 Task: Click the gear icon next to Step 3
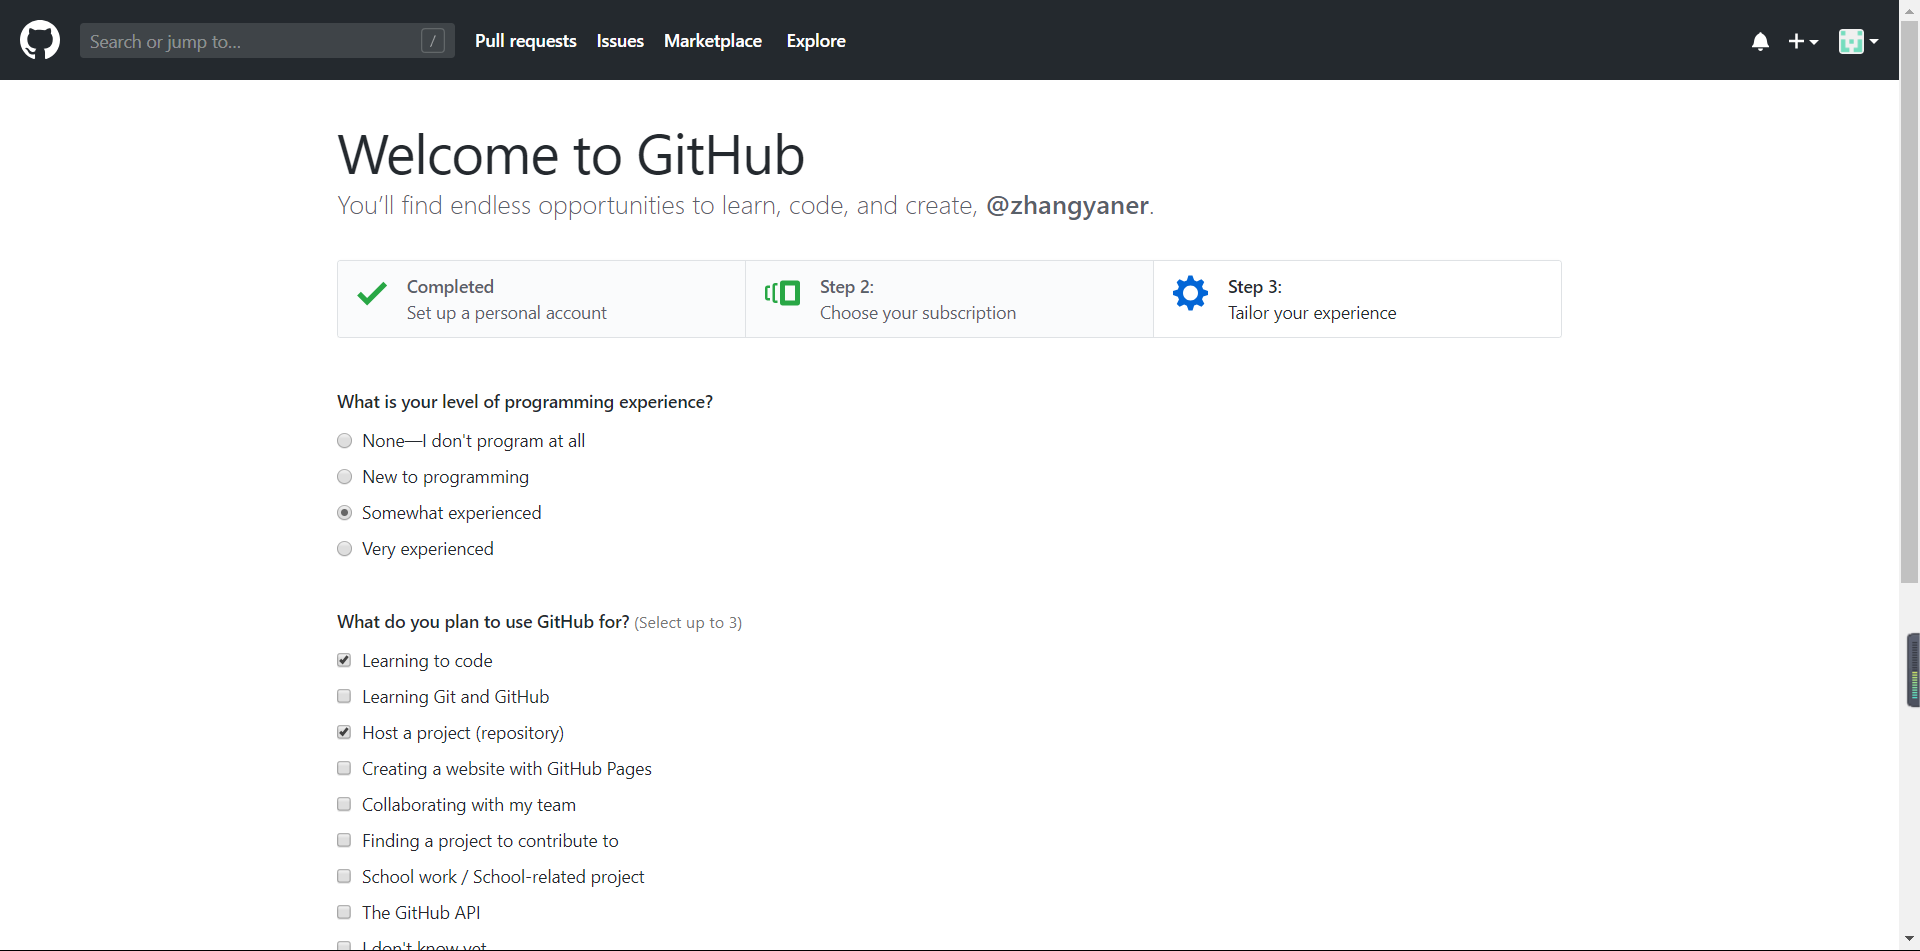click(x=1190, y=293)
